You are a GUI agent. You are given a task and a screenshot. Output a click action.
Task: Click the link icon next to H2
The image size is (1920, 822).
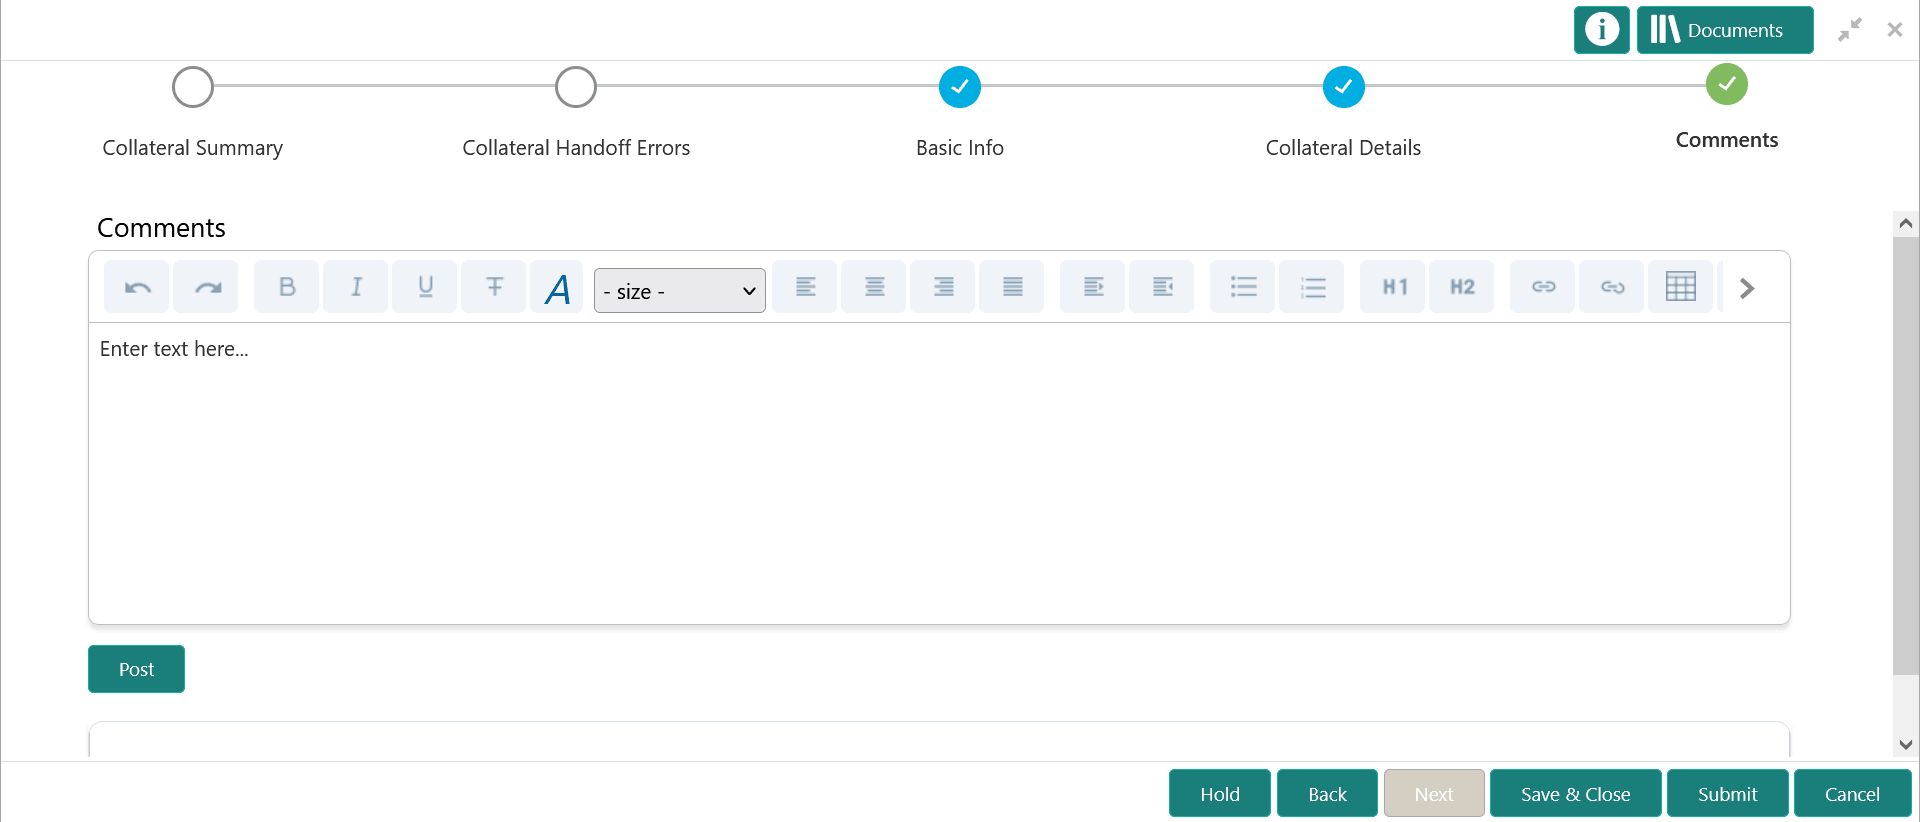tap(1543, 287)
